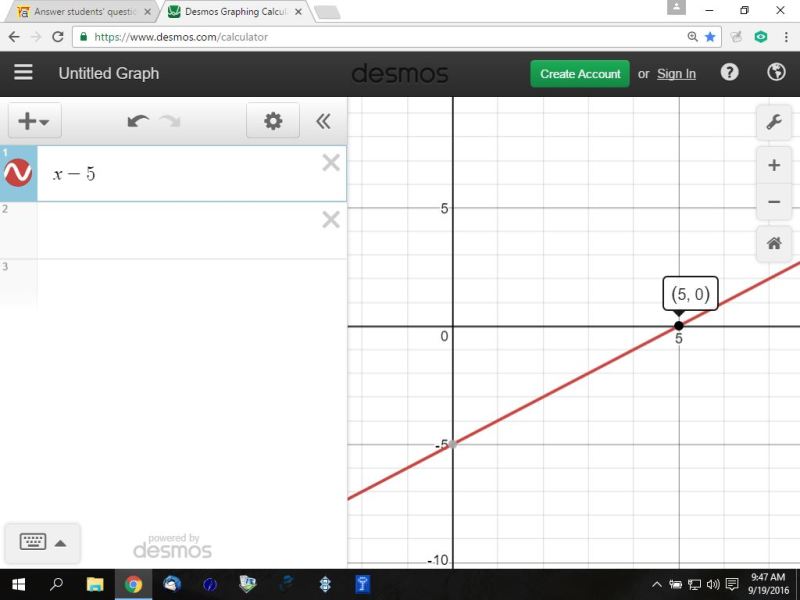This screenshot has height=600, width=800.
Task: Zoom in on the graph
Action: tap(774, 165)
